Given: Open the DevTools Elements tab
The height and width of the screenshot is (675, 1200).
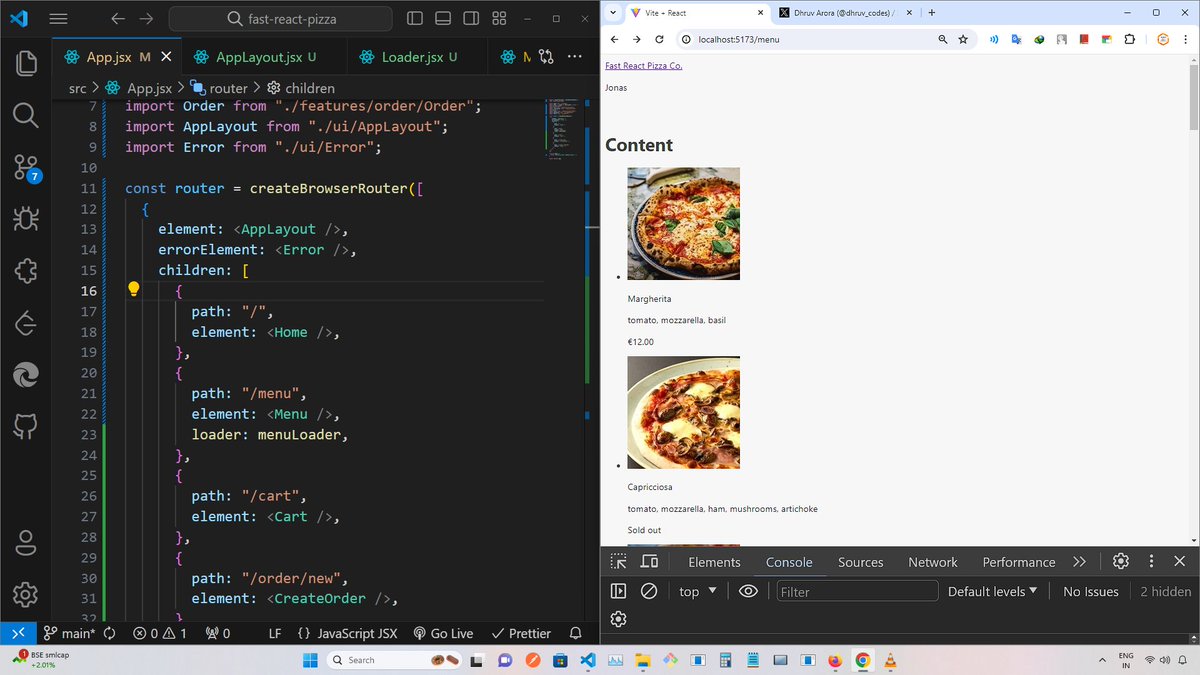Looking at the screenshot, I should [714, 562].
